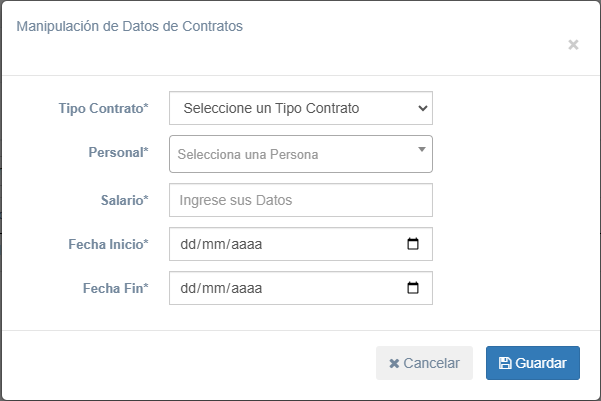Save the contract with the Guardar button

[x=533, y=363]
